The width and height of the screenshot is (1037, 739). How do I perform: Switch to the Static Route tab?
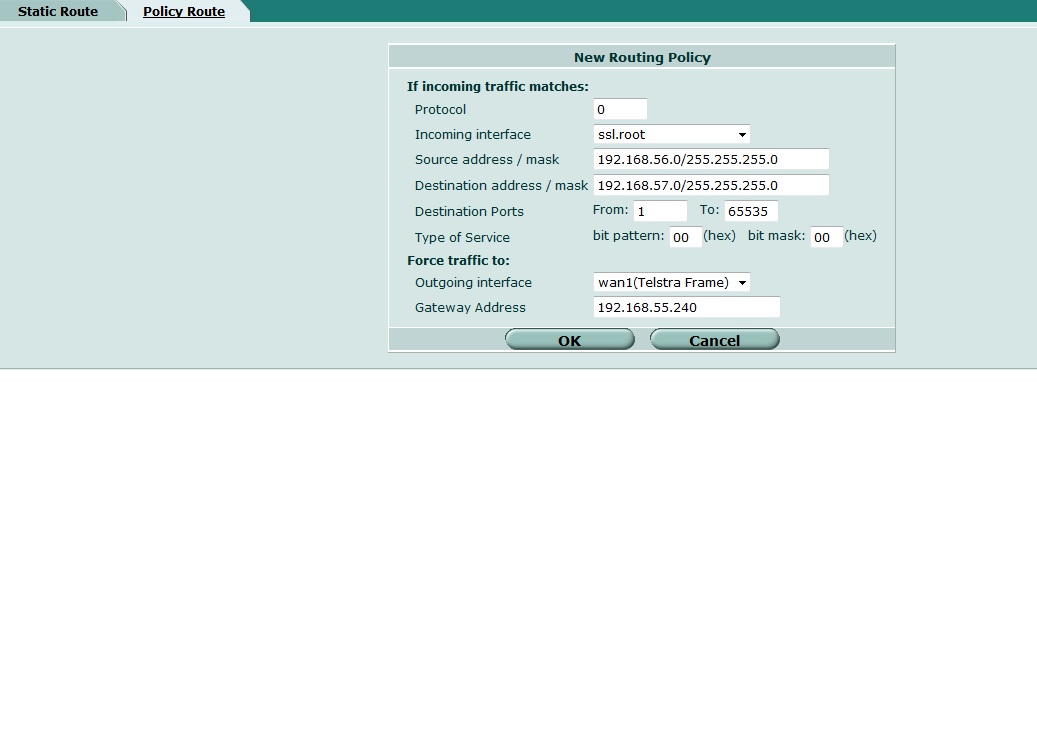(55, 11)
